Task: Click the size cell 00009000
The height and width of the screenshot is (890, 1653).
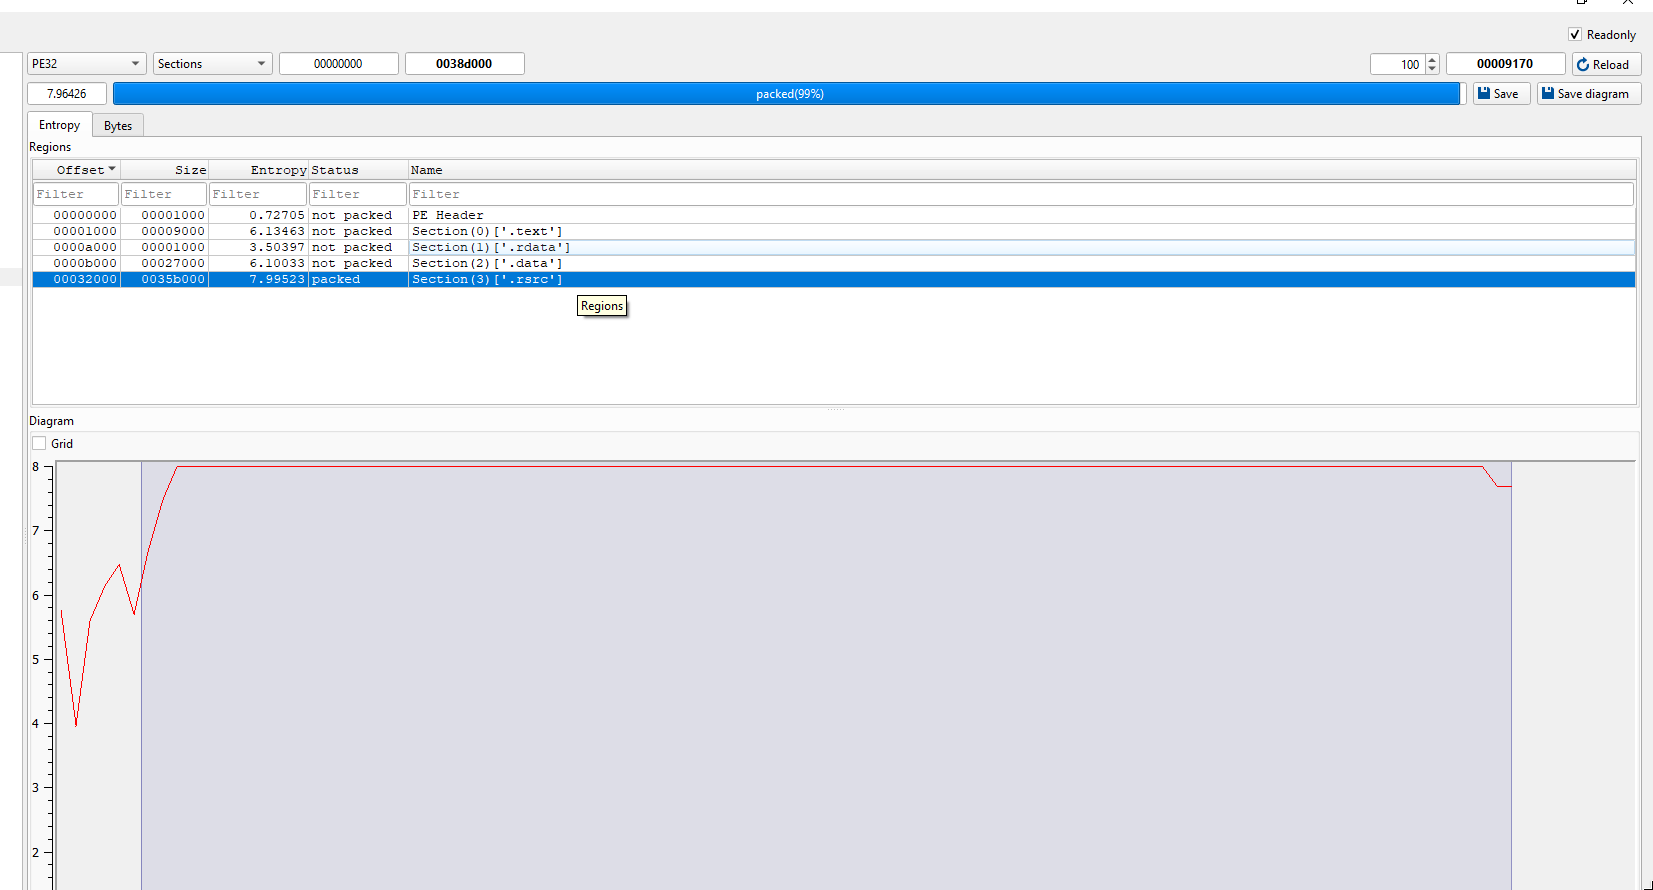Action: point(173,231)
